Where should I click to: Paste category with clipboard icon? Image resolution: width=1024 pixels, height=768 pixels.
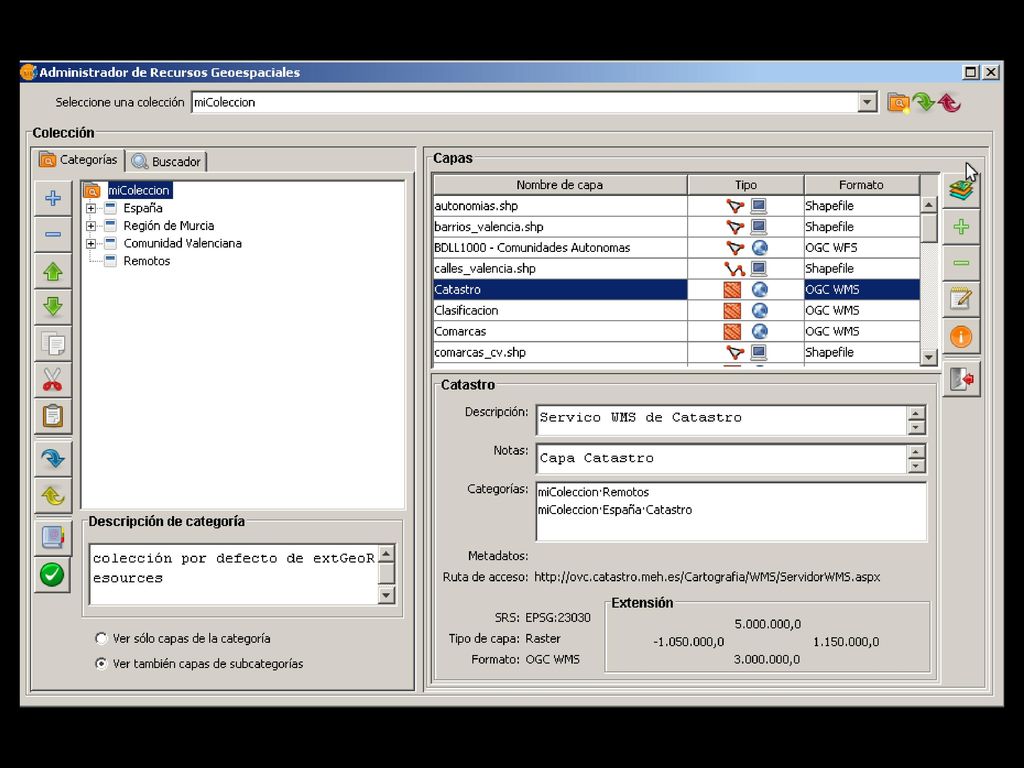point(53,416)
